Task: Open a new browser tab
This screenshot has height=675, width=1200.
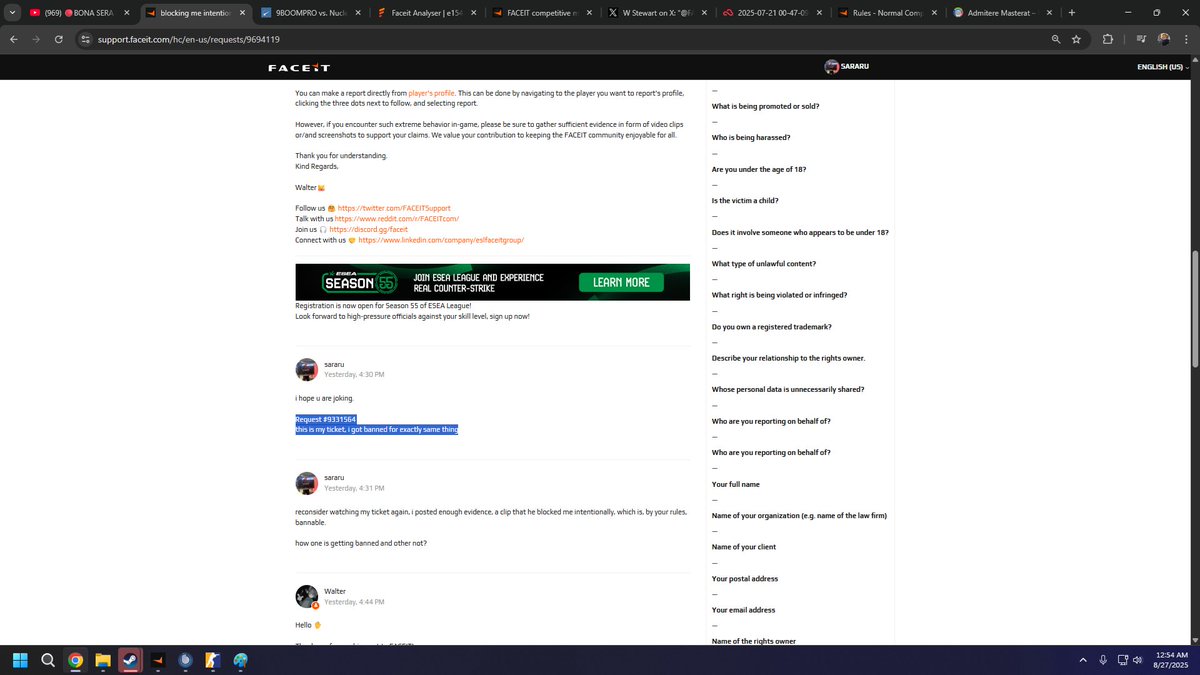Action: click(1072, 13)
